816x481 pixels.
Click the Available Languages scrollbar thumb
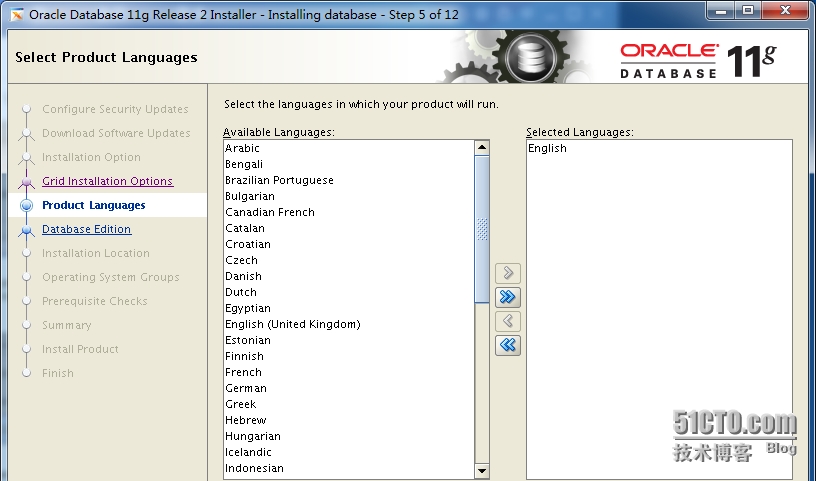[x=482, y=229]
